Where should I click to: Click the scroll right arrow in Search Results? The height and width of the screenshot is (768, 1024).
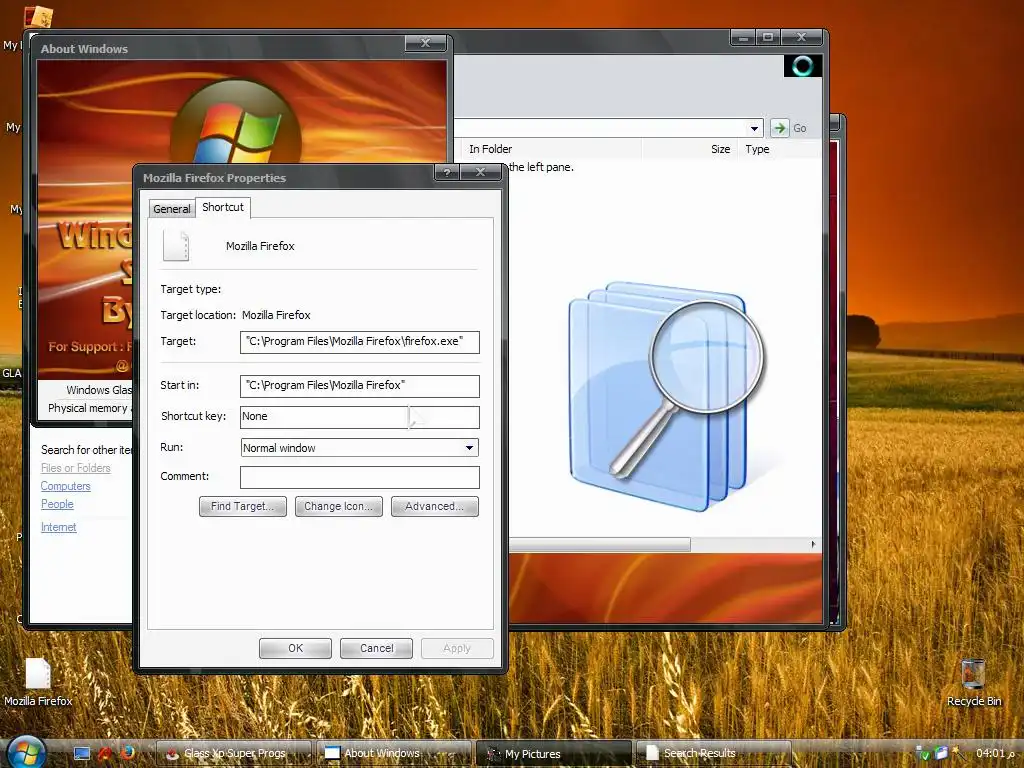pyautogui.click(x=813, y=544)
